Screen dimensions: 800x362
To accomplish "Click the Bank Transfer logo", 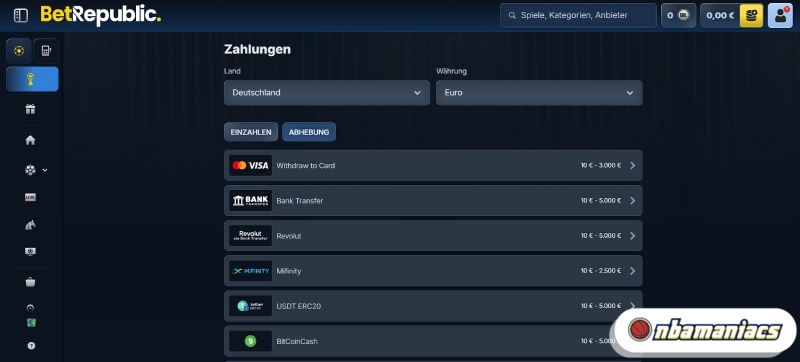I will click(251, 200).
